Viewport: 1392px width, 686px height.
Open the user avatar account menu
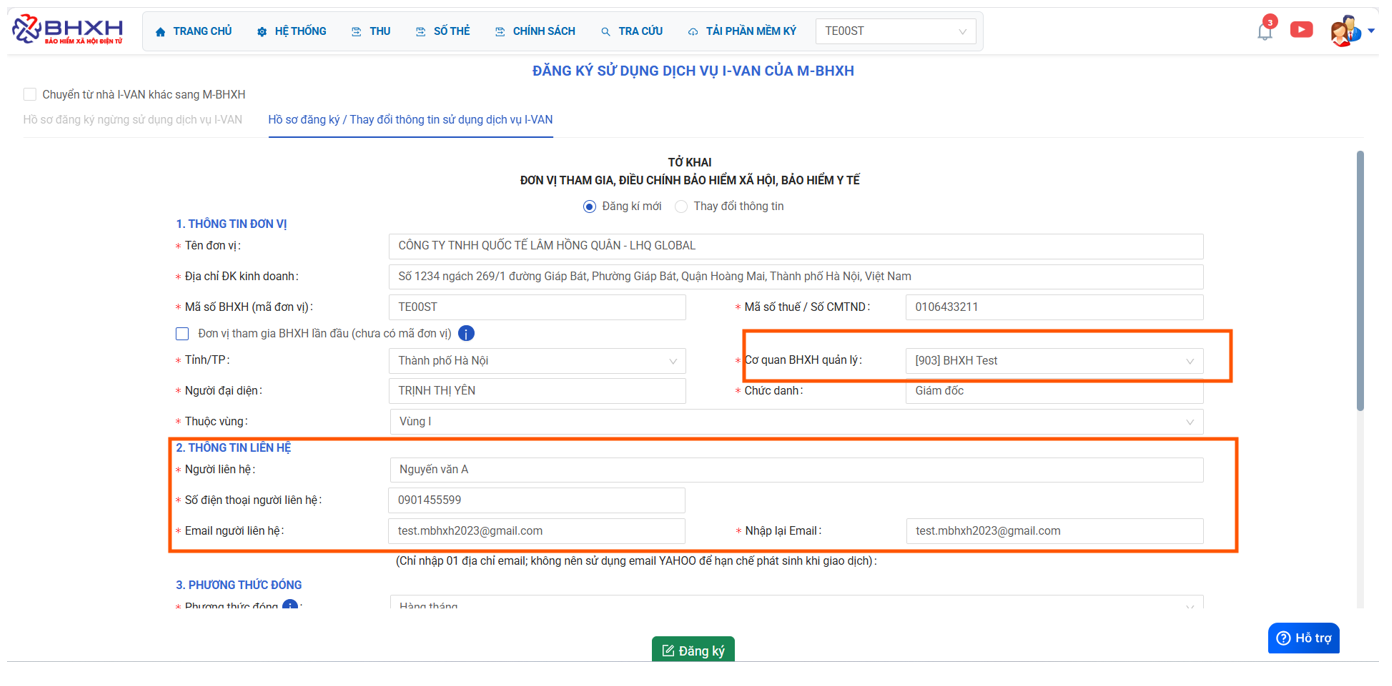pos(1345,31)
